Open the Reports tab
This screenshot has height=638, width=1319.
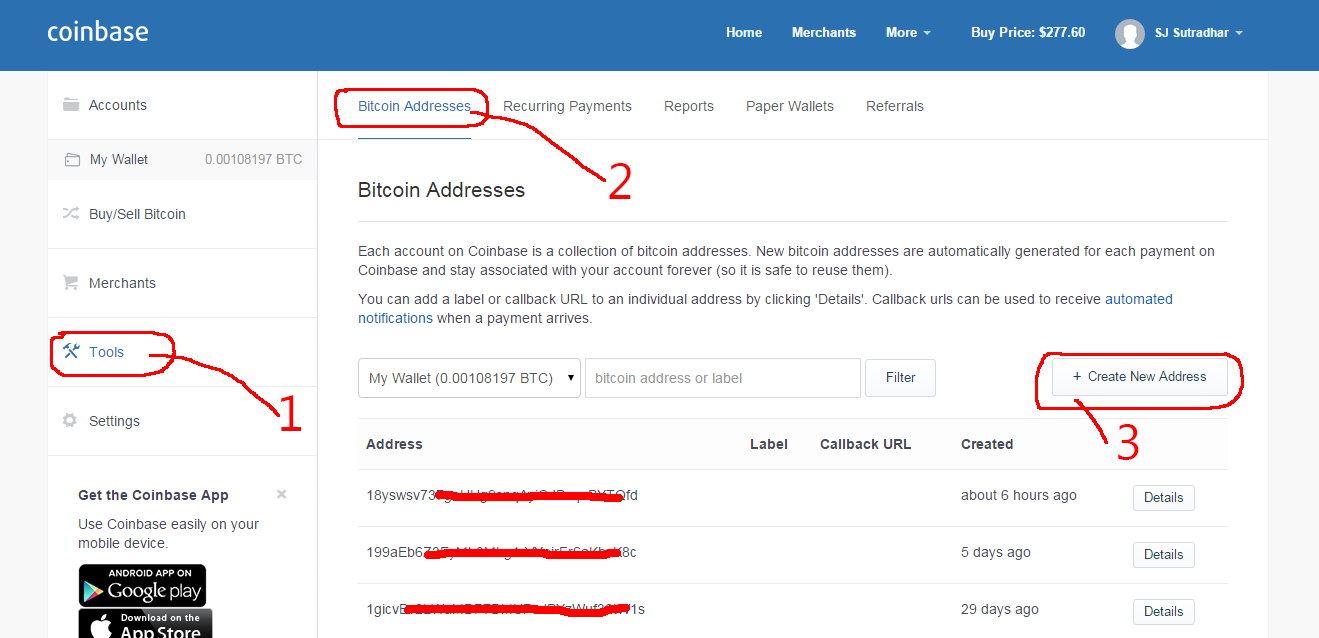689,106
